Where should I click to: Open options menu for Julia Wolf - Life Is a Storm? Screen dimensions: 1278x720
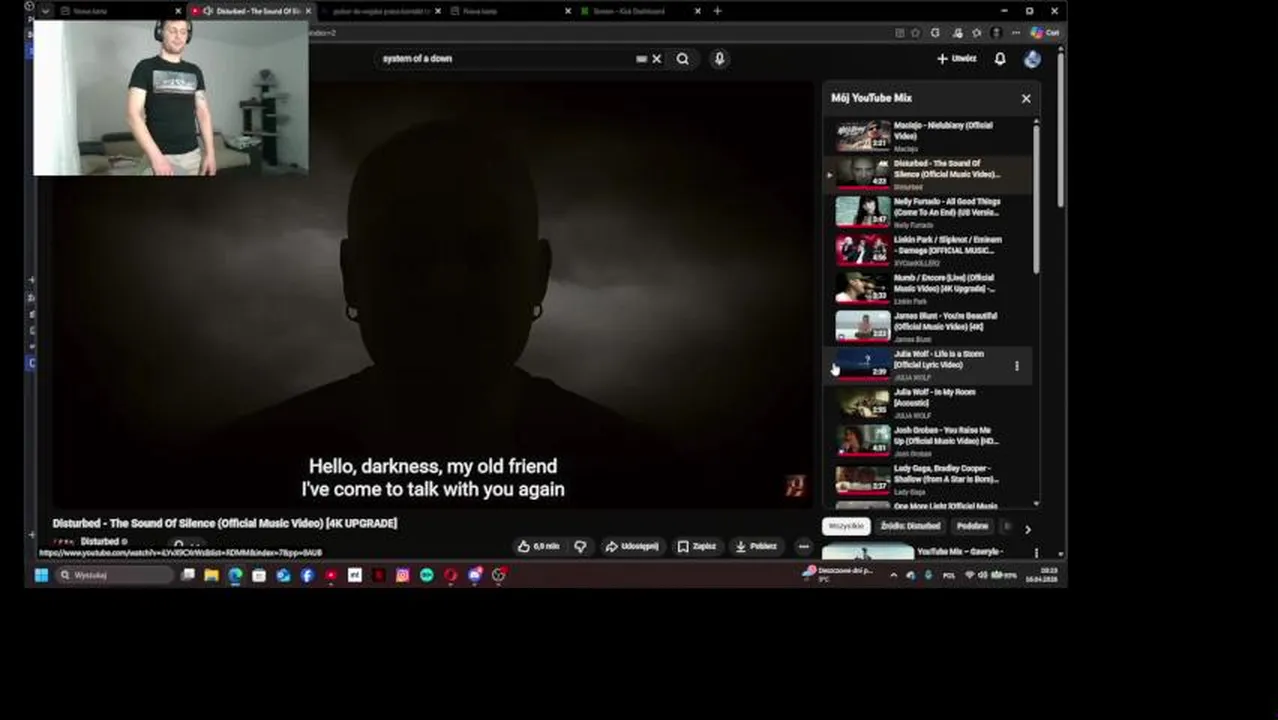[x=1017, y=366]
